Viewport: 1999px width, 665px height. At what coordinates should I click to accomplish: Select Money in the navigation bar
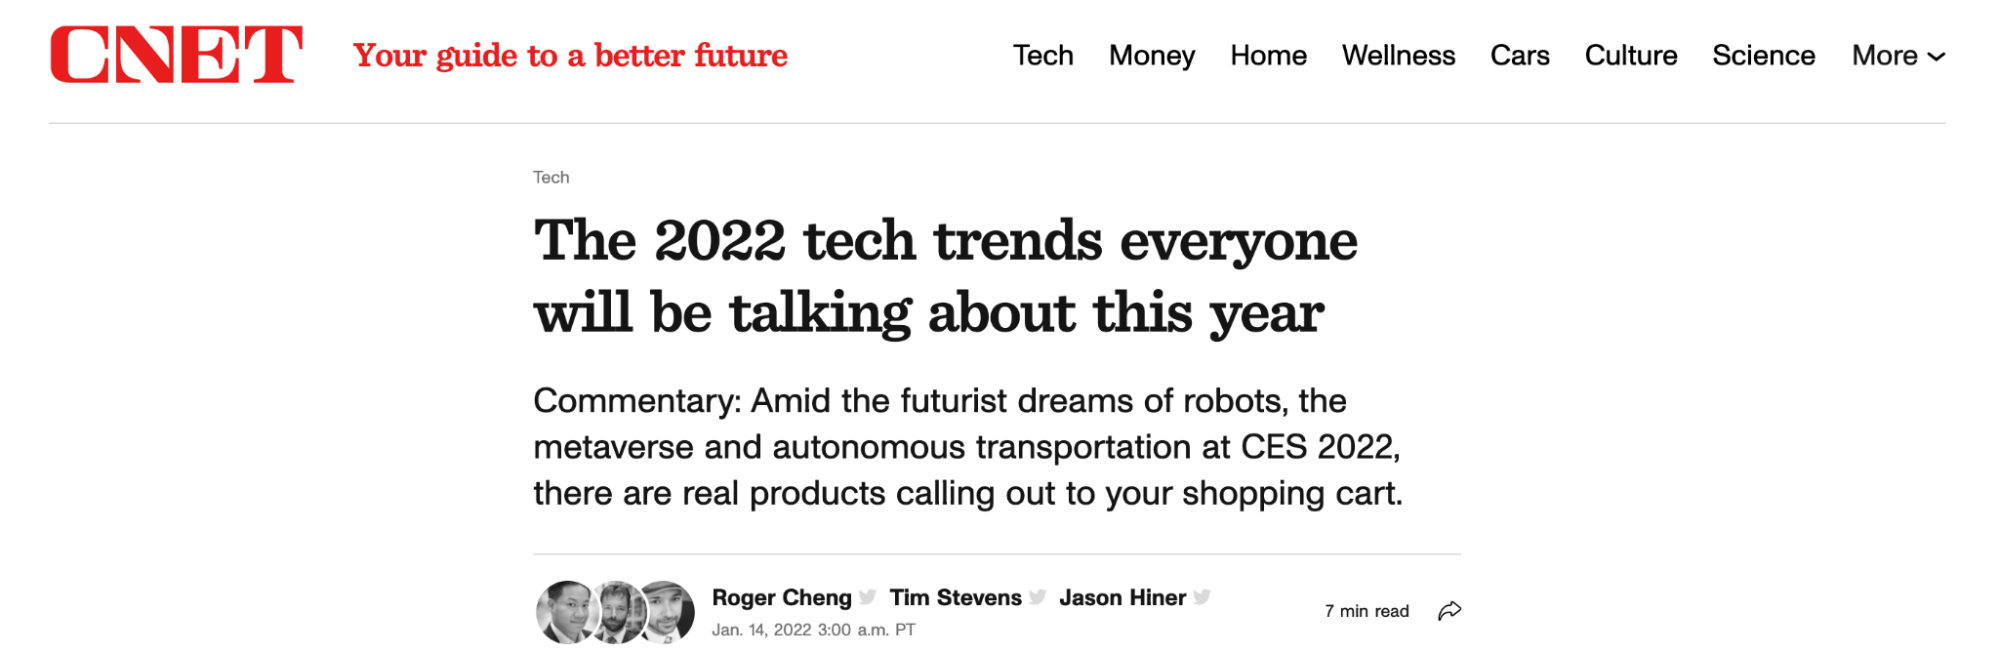point(1151,56)
